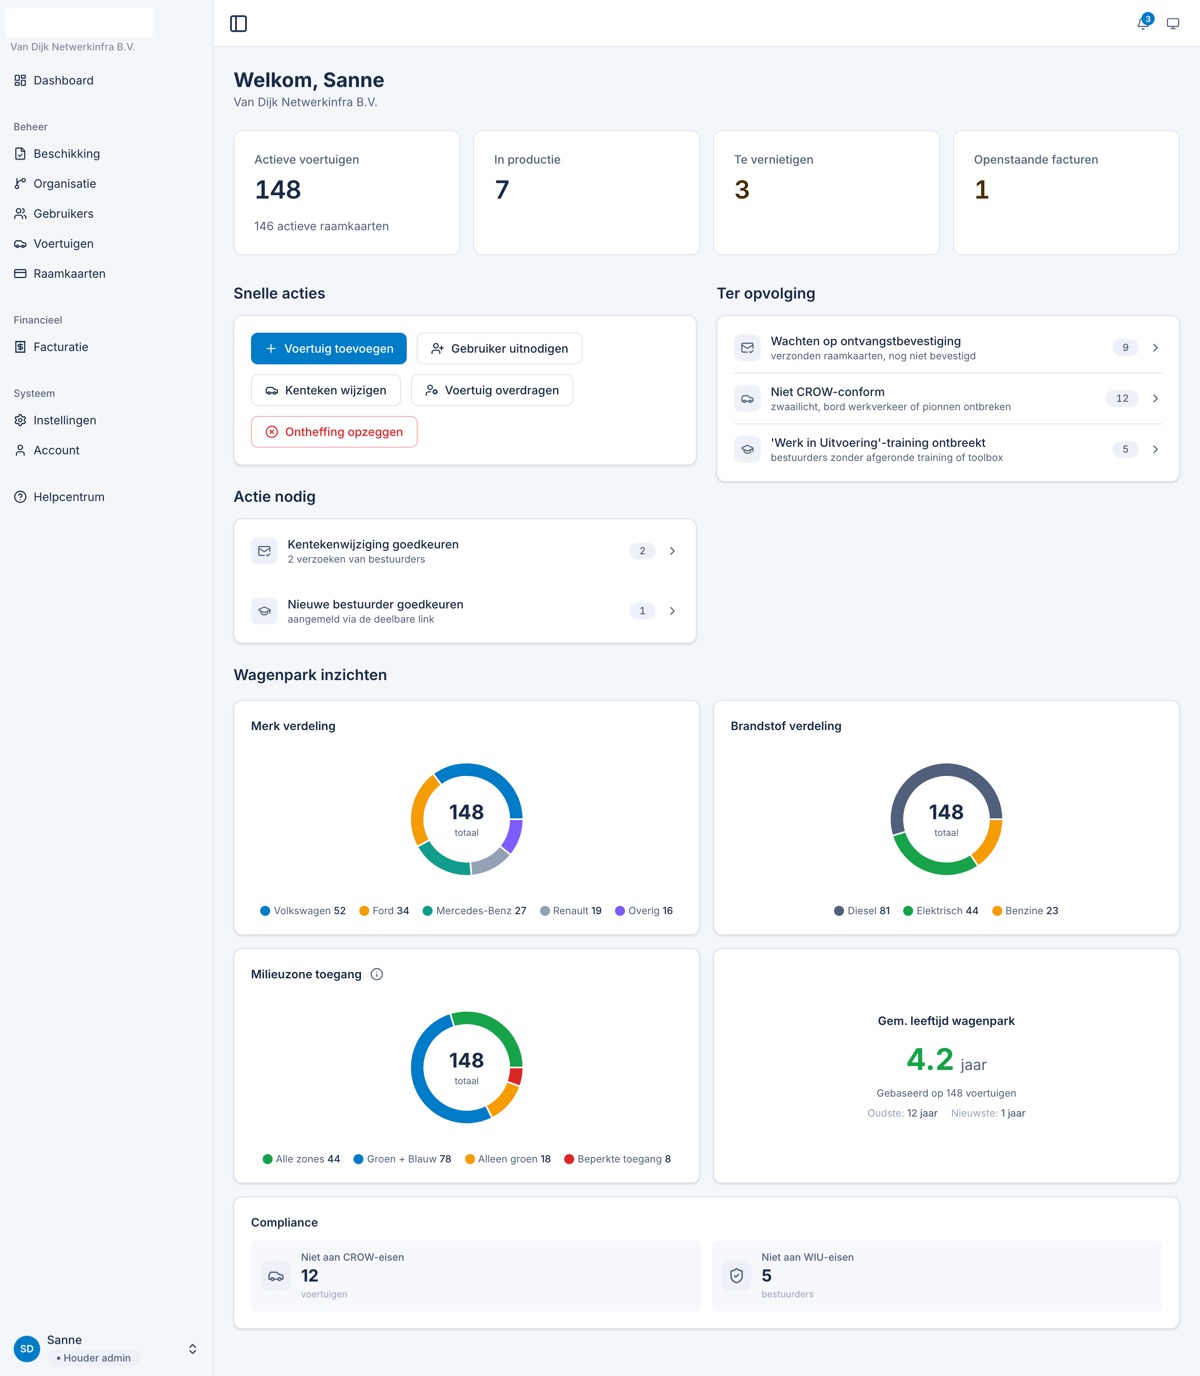Screen dimensions: 1200x1376
Task: Click the Voertuig toevoegen button
Action: [329, 349]
